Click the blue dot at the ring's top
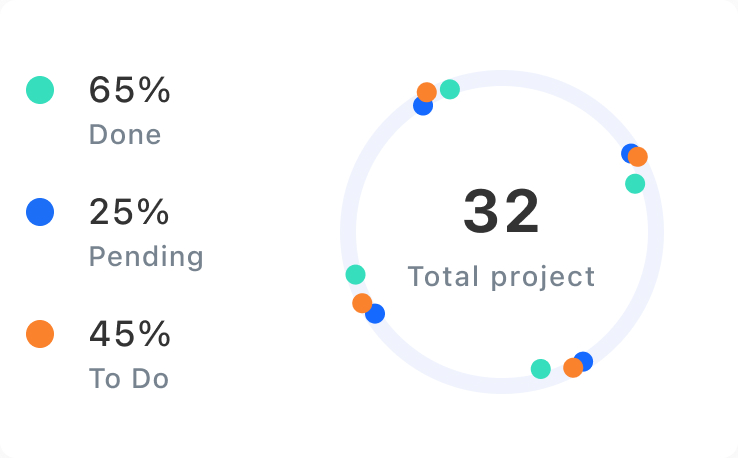The height and width of the screenshot is (458, 738). coord(421,107)
